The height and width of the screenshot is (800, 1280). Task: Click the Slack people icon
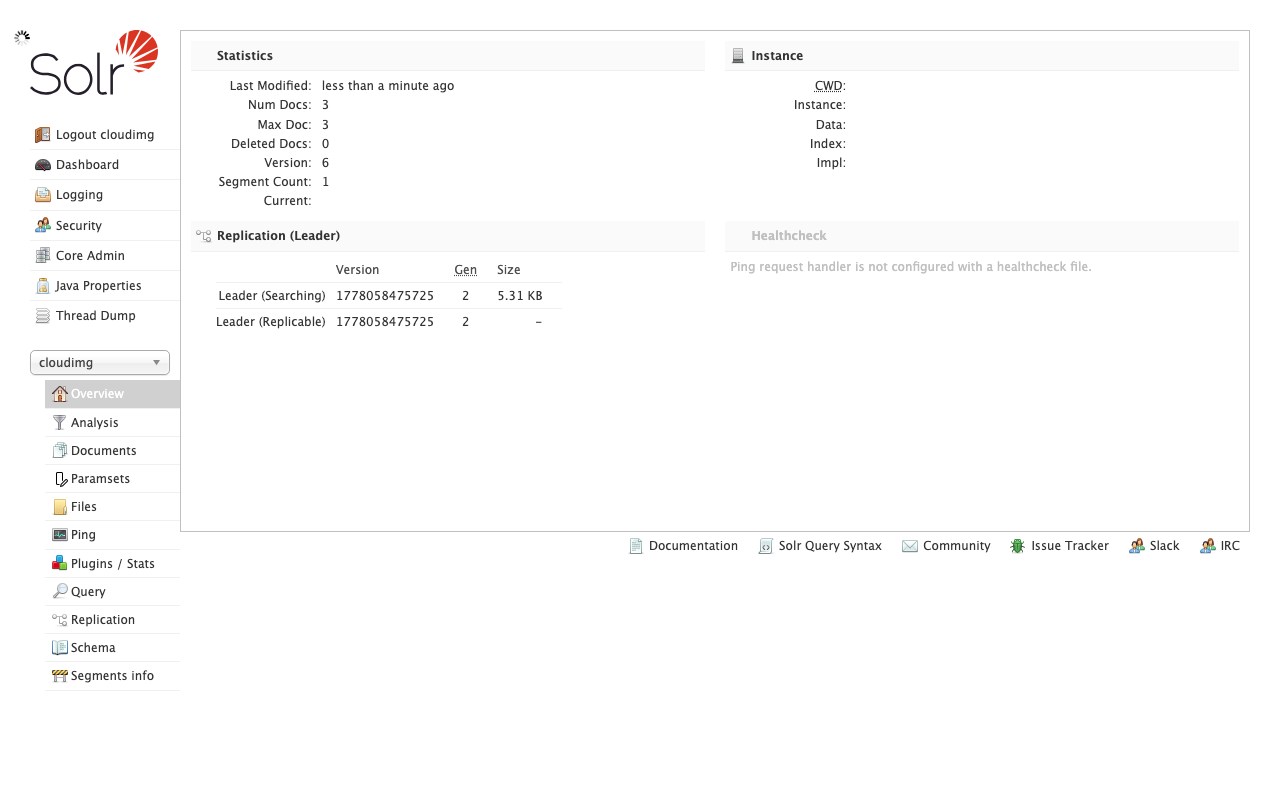tap(1137, 546)
